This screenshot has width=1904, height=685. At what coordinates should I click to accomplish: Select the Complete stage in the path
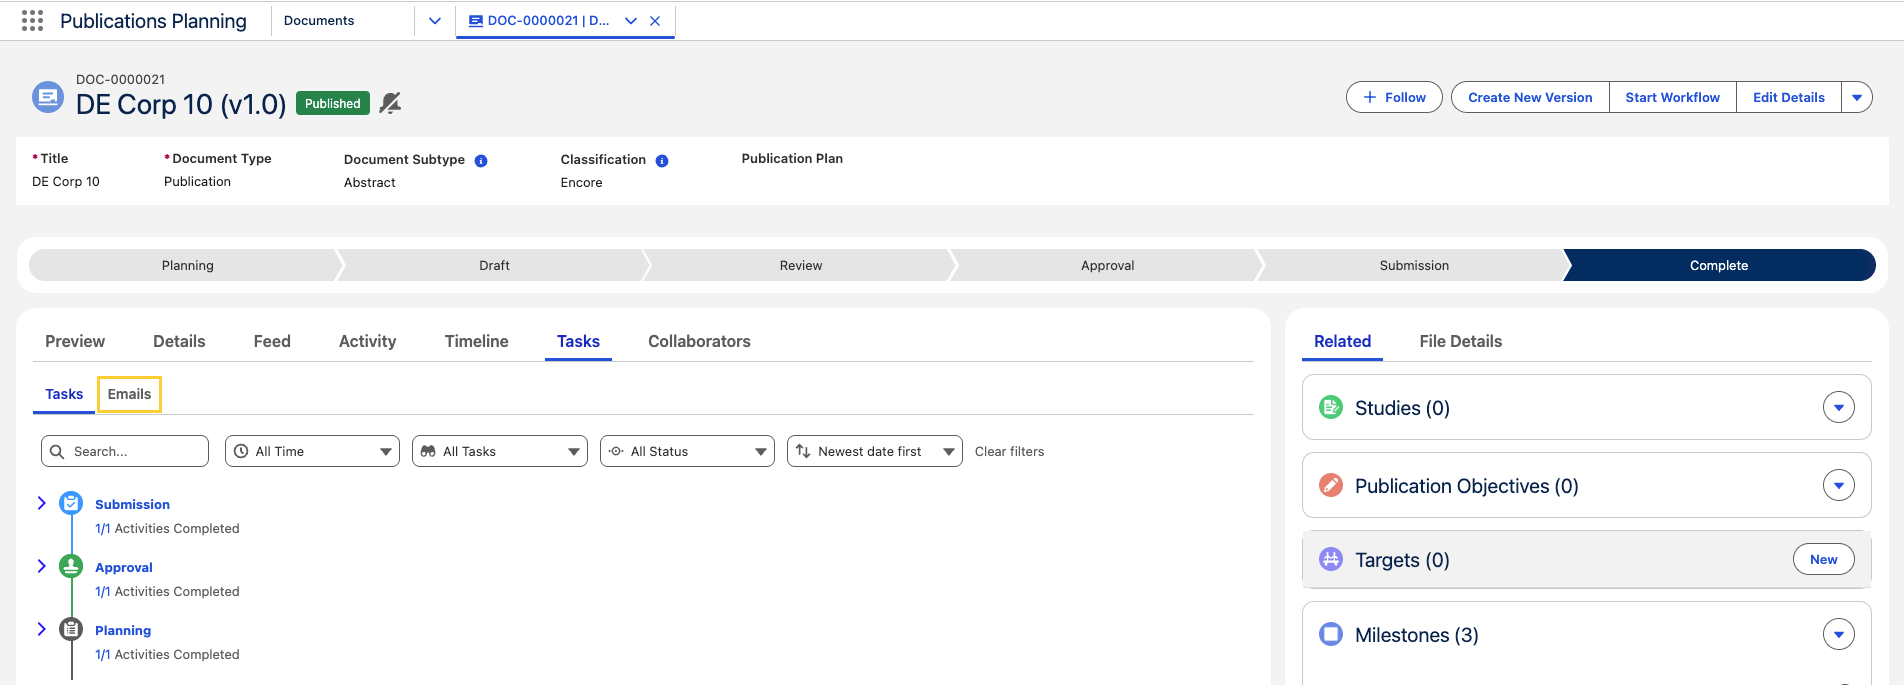pyautogui.click(x=1719, y=265)
